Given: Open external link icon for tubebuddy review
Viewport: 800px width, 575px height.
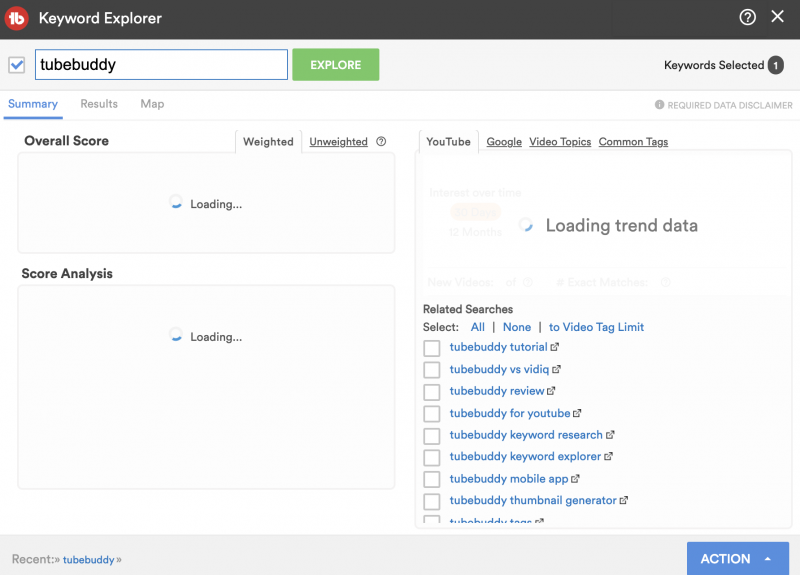Looking at the screenshot, I should 551,391.
